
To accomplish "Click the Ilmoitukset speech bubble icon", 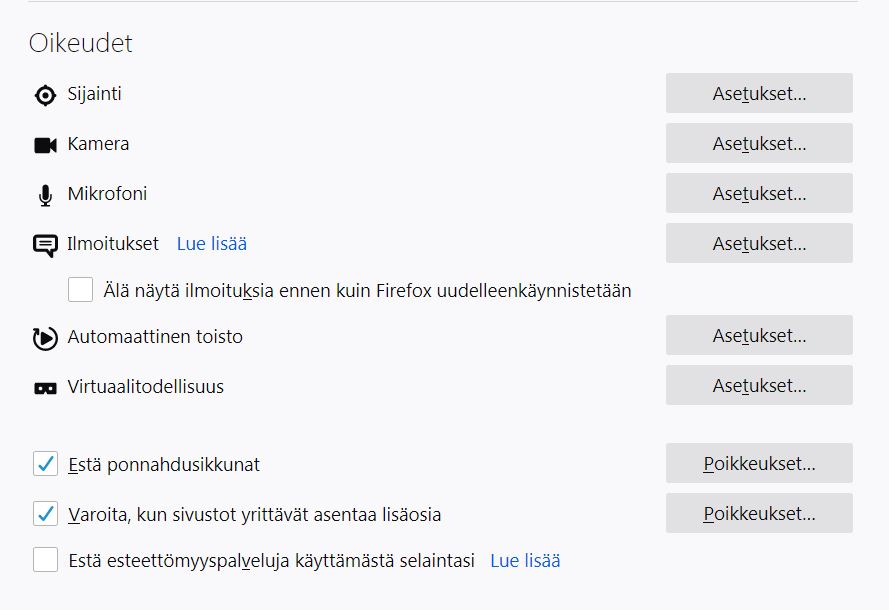I will (45, 245).
